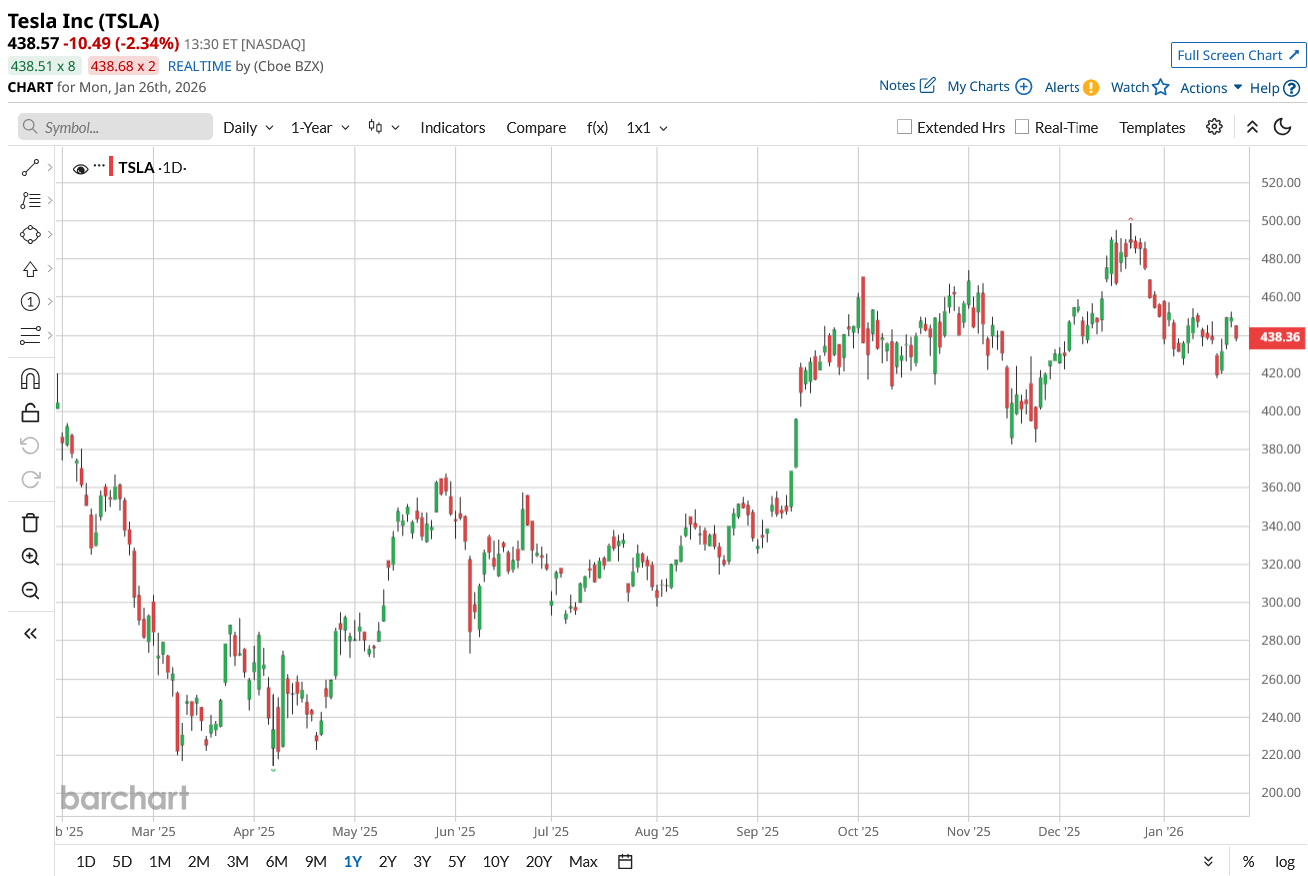Open chart settings gear icon
This screenshot has height=876, width=1308.
point(1214,127)
